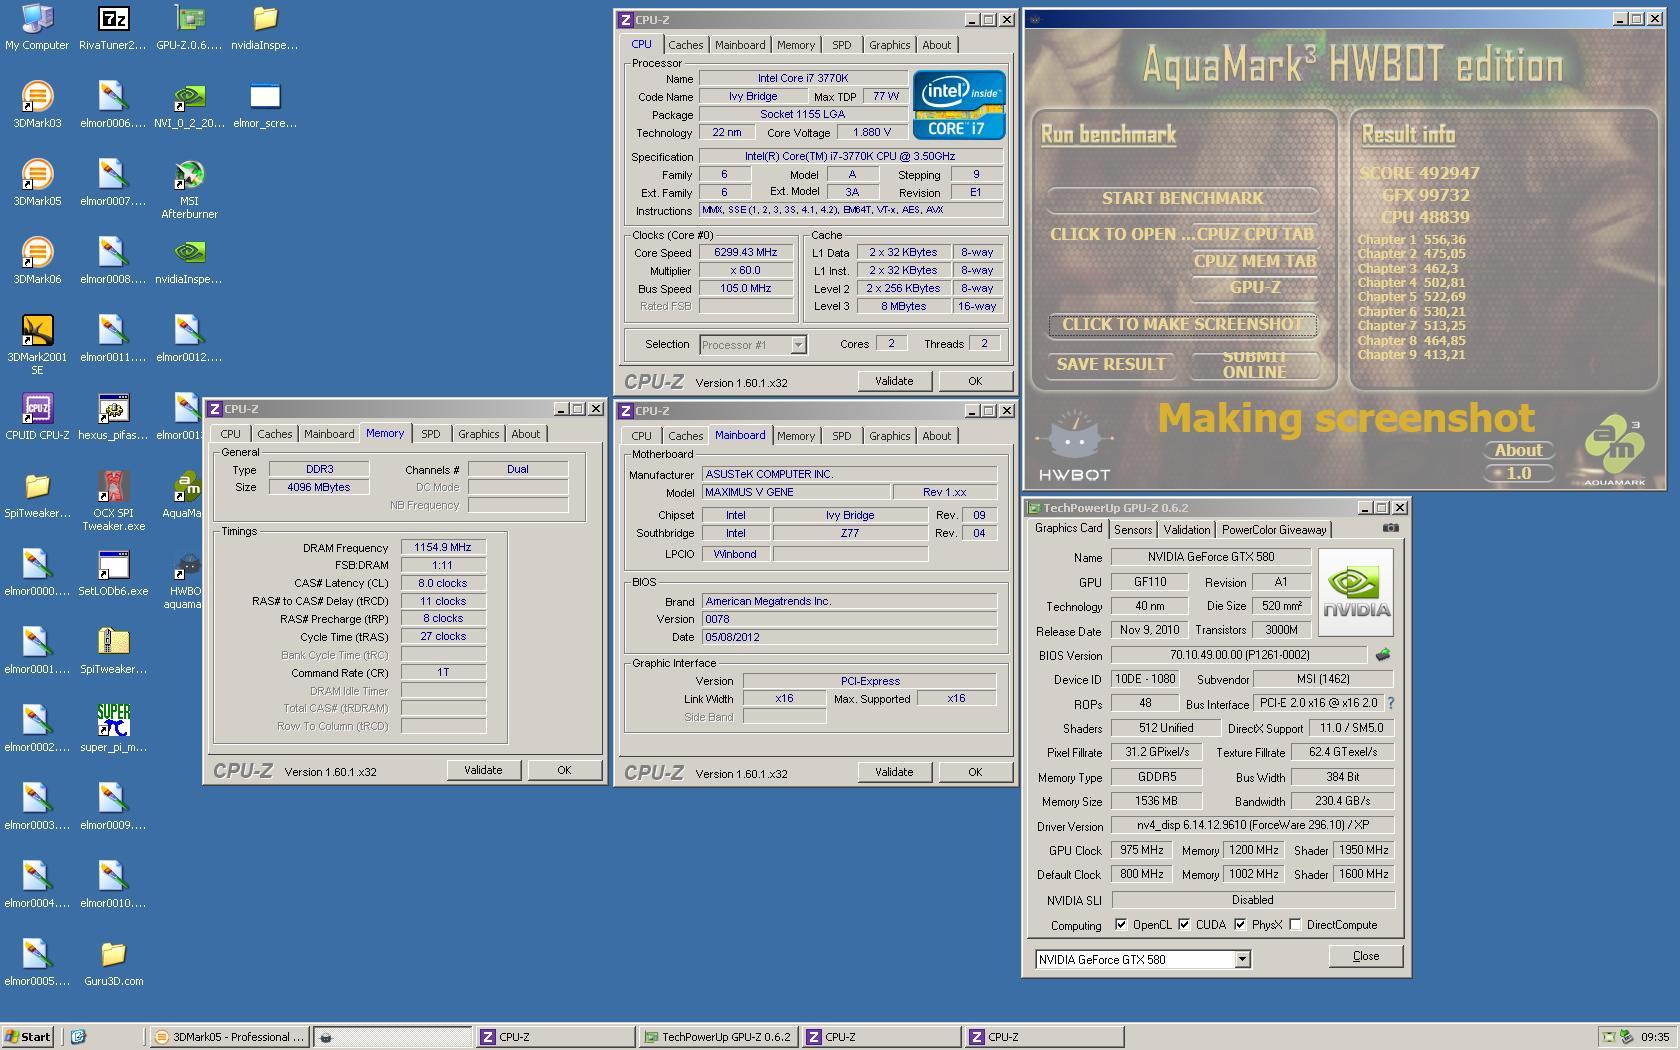Open GPU-Z 0.6 desktop icon
Screen dimensions: 1680x1050
pyautogui.click(x=189, y=27)
